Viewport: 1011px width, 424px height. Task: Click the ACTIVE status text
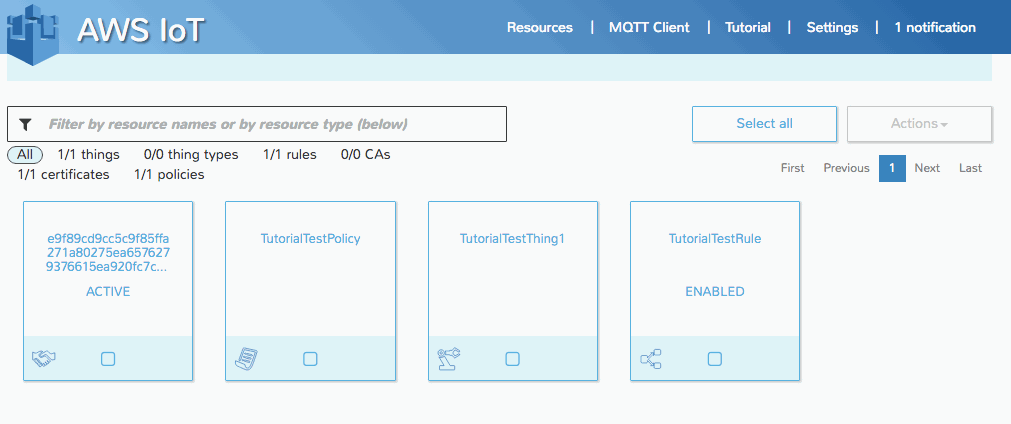point(108,291)
